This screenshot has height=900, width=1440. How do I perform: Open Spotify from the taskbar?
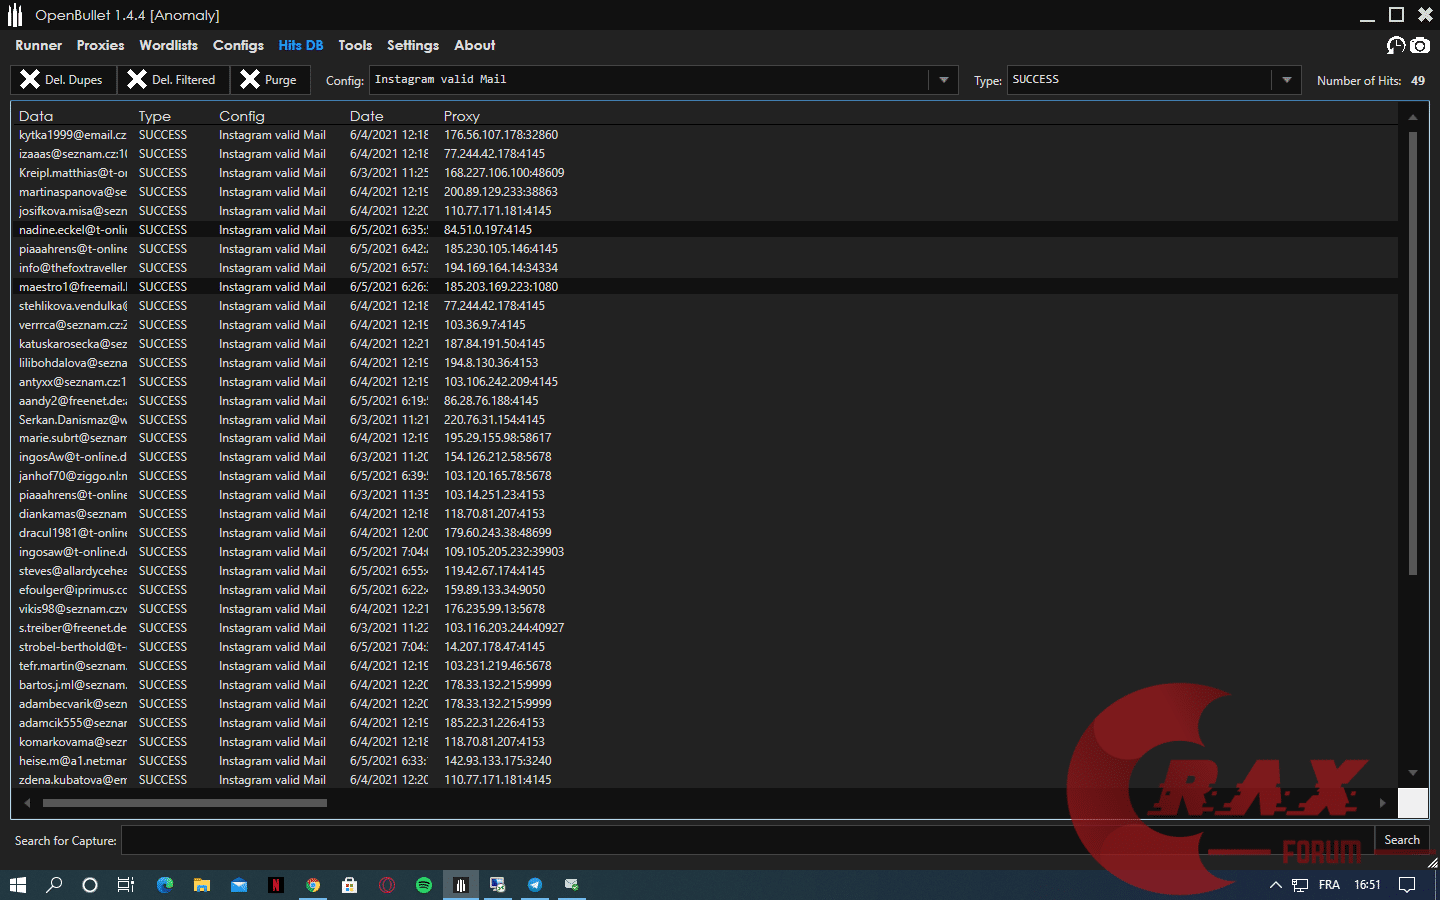[x=423, y=884]
